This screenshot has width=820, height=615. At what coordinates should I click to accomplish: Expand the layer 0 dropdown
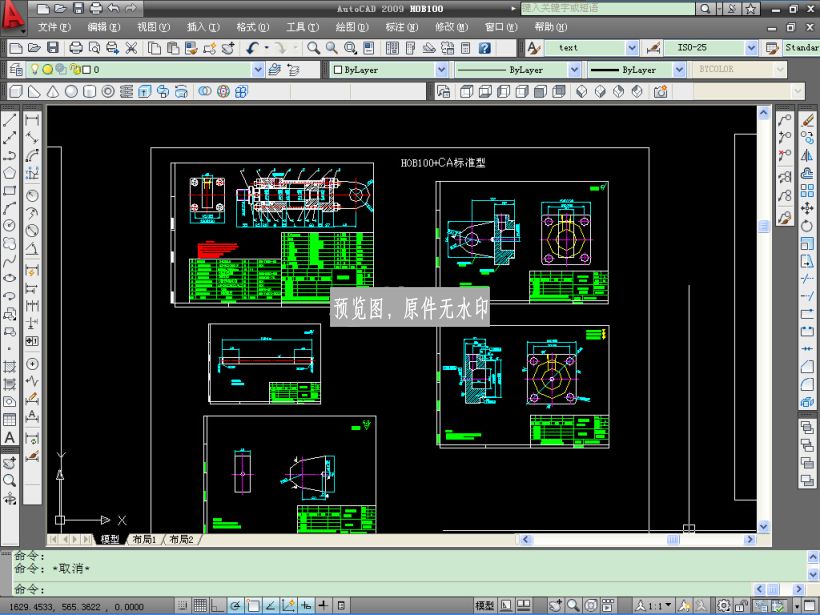click(x=258, y=70)
